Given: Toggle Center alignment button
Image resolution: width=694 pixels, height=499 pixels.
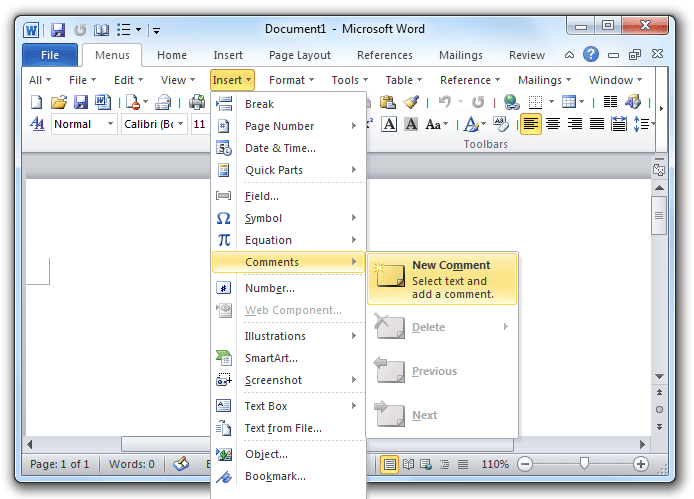Looking at the screenshot, I should 553,124.
